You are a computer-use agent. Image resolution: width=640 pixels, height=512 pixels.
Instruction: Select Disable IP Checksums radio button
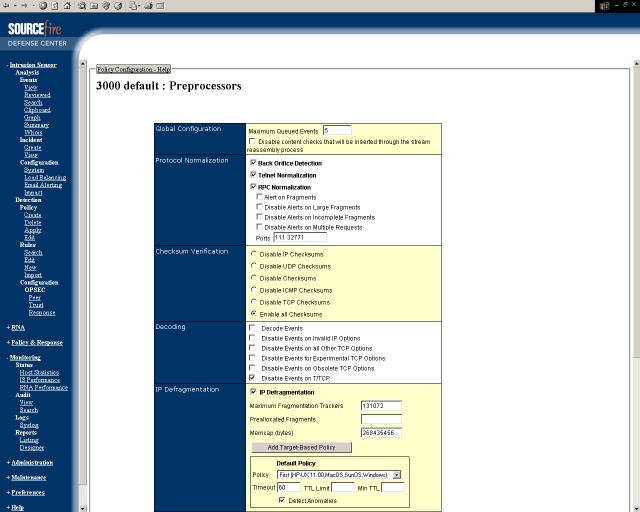point(253,254)
